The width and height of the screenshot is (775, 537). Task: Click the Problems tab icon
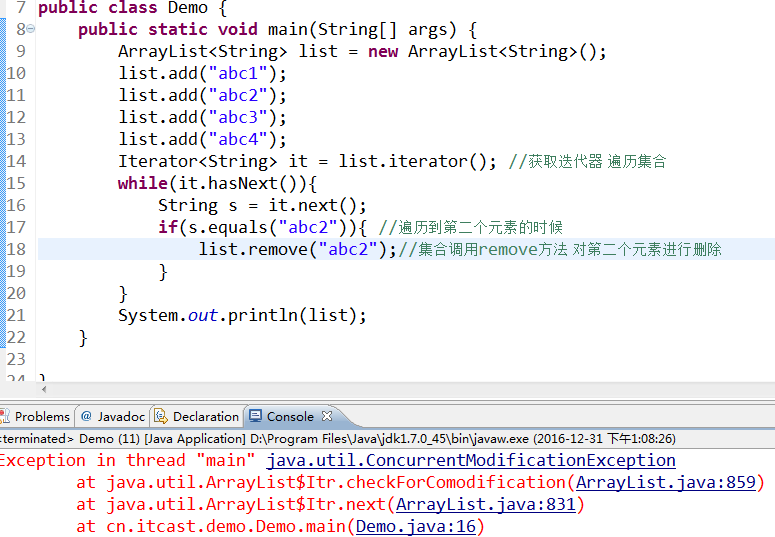click(x=4, y=416)
